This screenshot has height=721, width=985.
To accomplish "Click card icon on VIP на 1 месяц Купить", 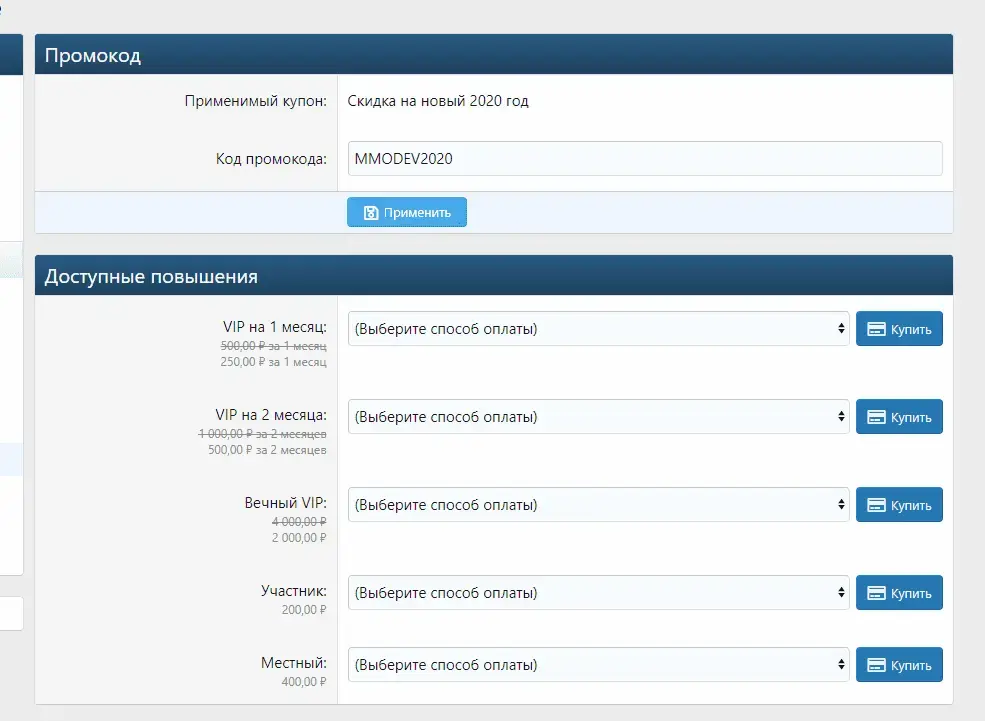I will coord(876,329).
